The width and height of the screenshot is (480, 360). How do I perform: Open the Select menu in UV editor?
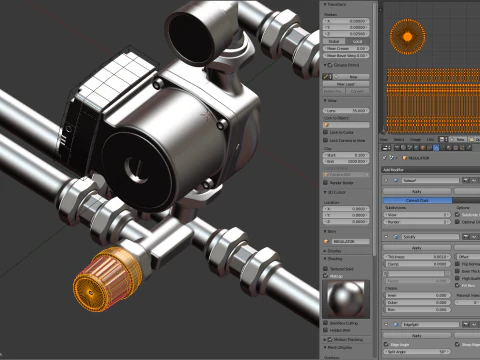coord(399,140)
